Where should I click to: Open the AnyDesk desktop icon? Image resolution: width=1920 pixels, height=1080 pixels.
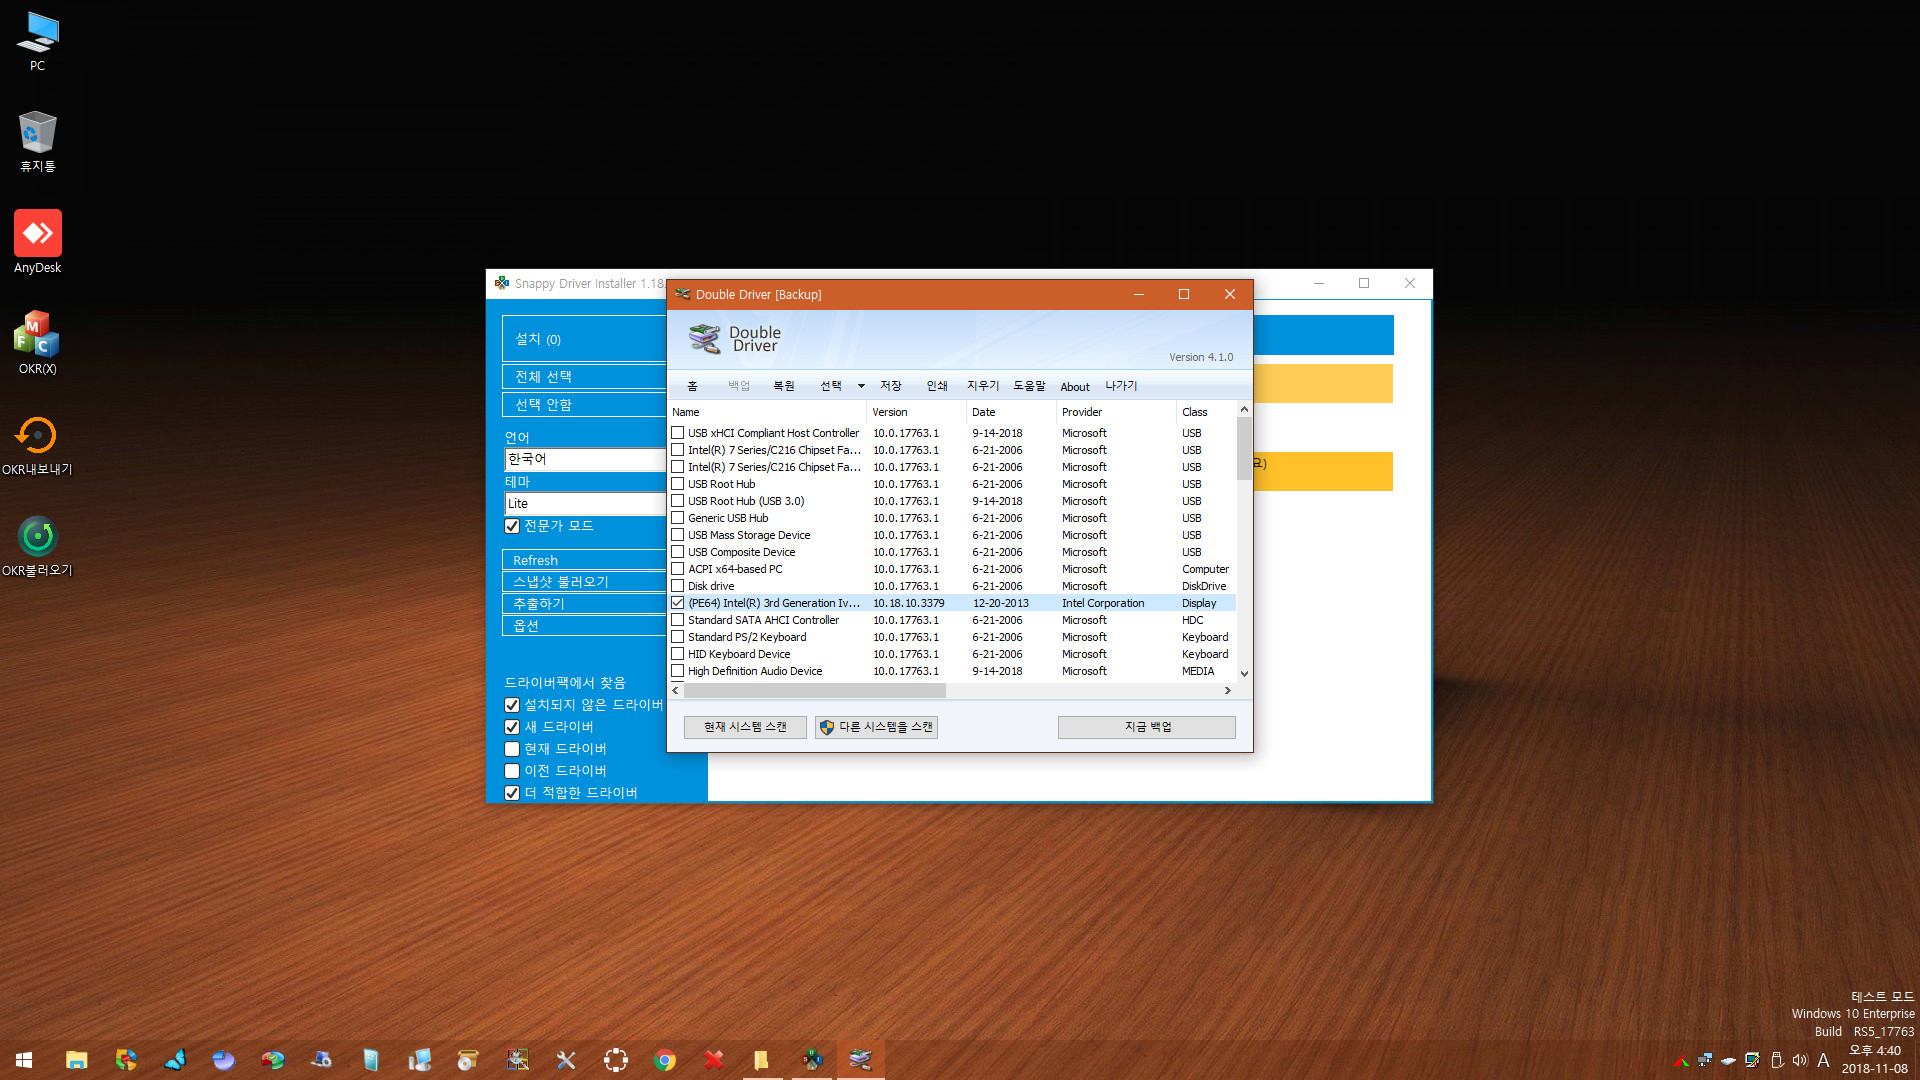click(x=37, y=241)
